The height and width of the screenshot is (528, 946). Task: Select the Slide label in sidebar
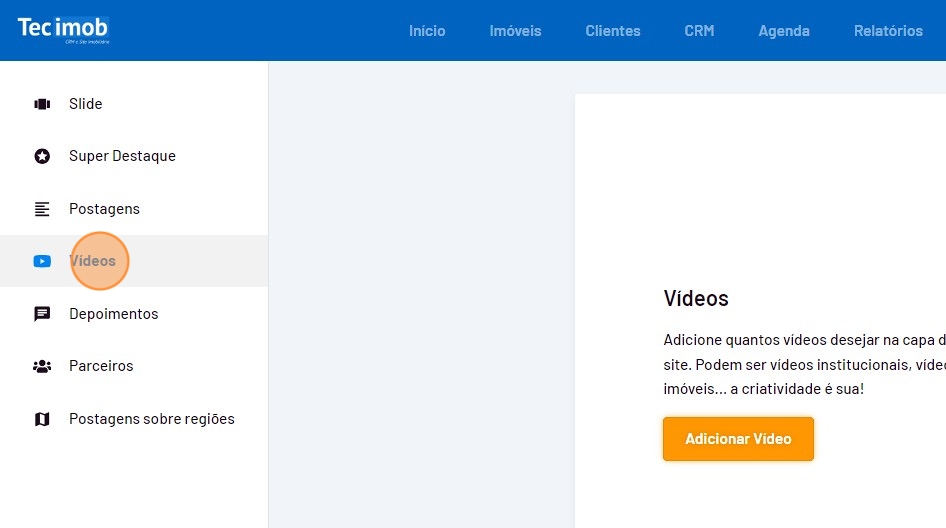[x=85, y=104]
